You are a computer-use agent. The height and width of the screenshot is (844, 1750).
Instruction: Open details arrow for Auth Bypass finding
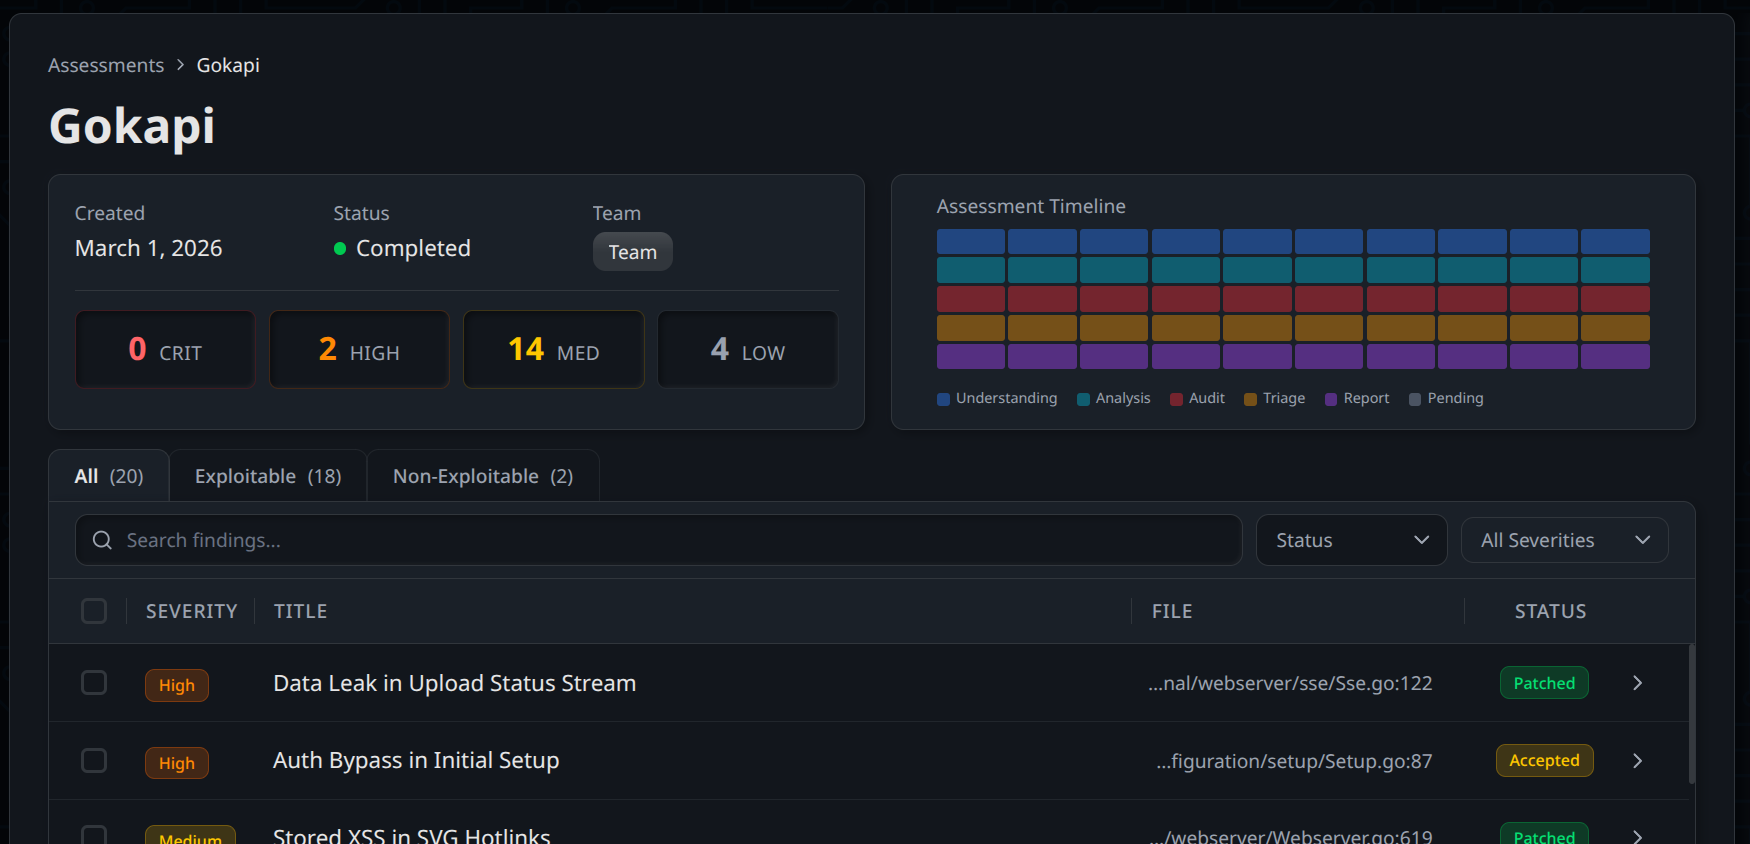pos(1637,761)
